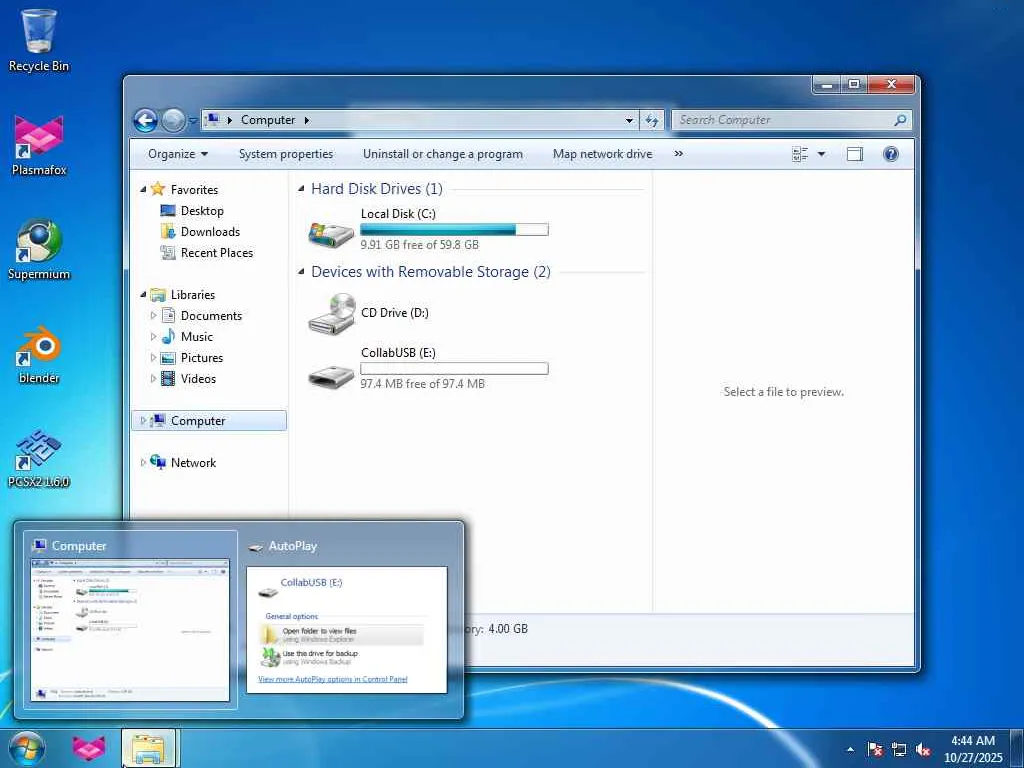Click Windows Explorer taskbar button
Image resolution: width=1024 pixels, height=768 pixels.
[148, 748]
